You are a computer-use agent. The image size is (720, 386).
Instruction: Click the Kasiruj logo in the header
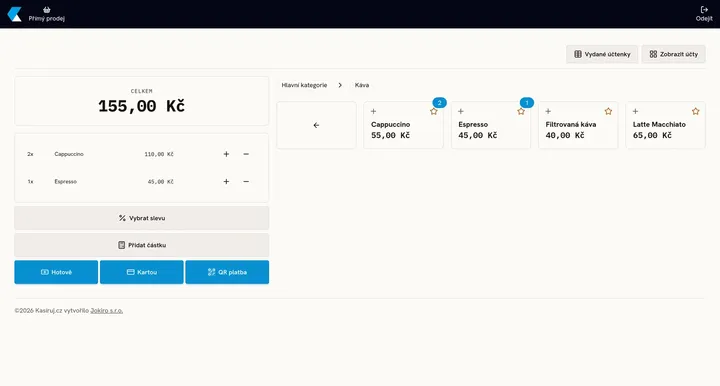[x=14, y=14]
